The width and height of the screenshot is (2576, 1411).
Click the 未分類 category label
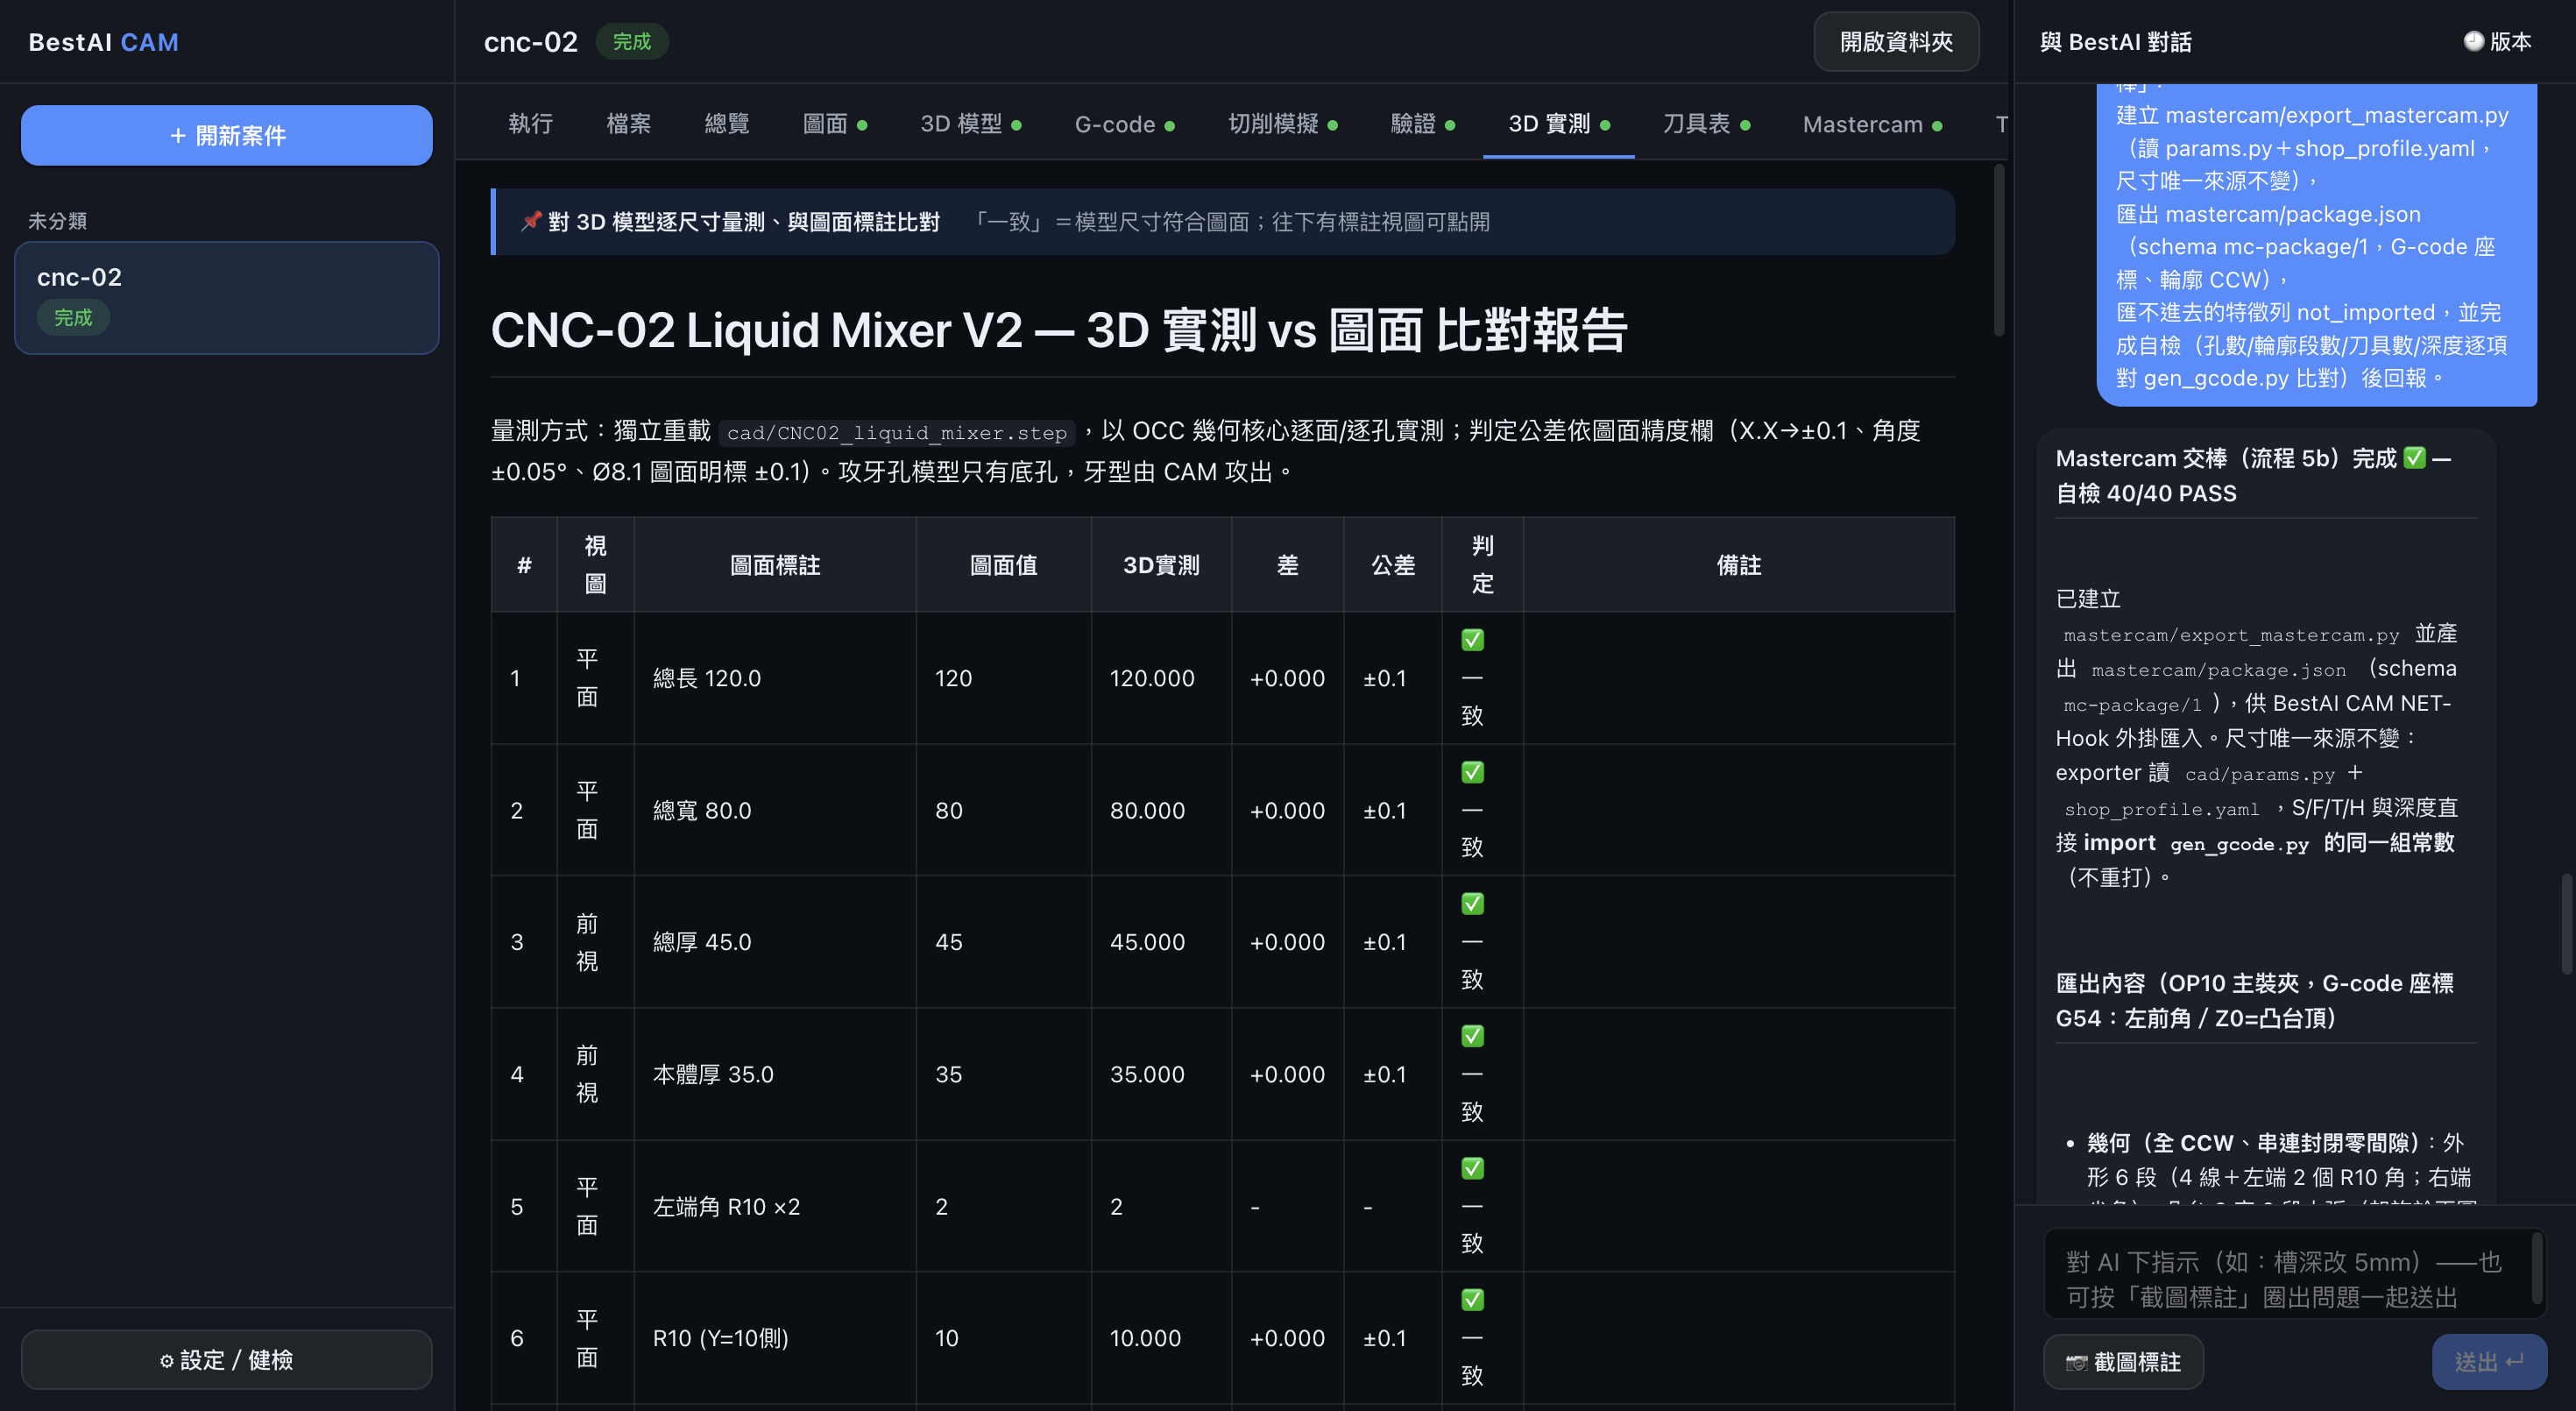tap(57, 221)
